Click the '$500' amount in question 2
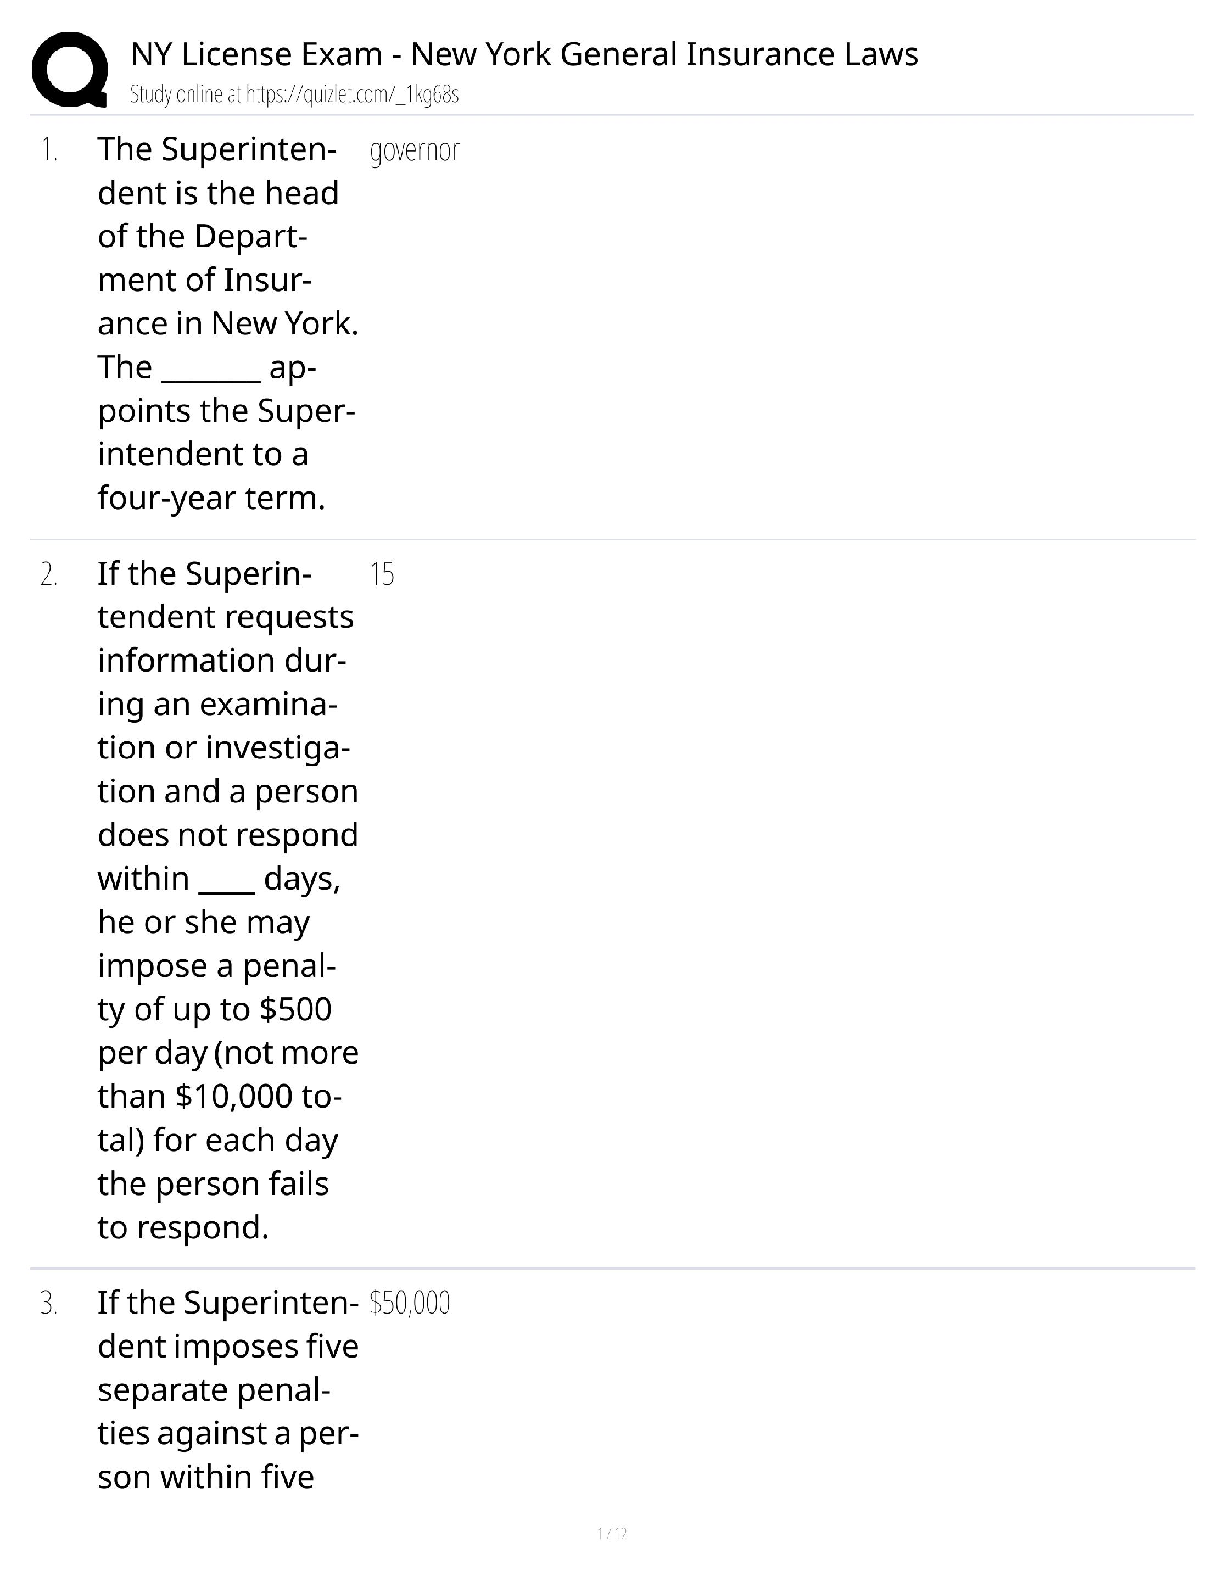The height and width of the screenshot is (1584, 1224). [295, 1009]
